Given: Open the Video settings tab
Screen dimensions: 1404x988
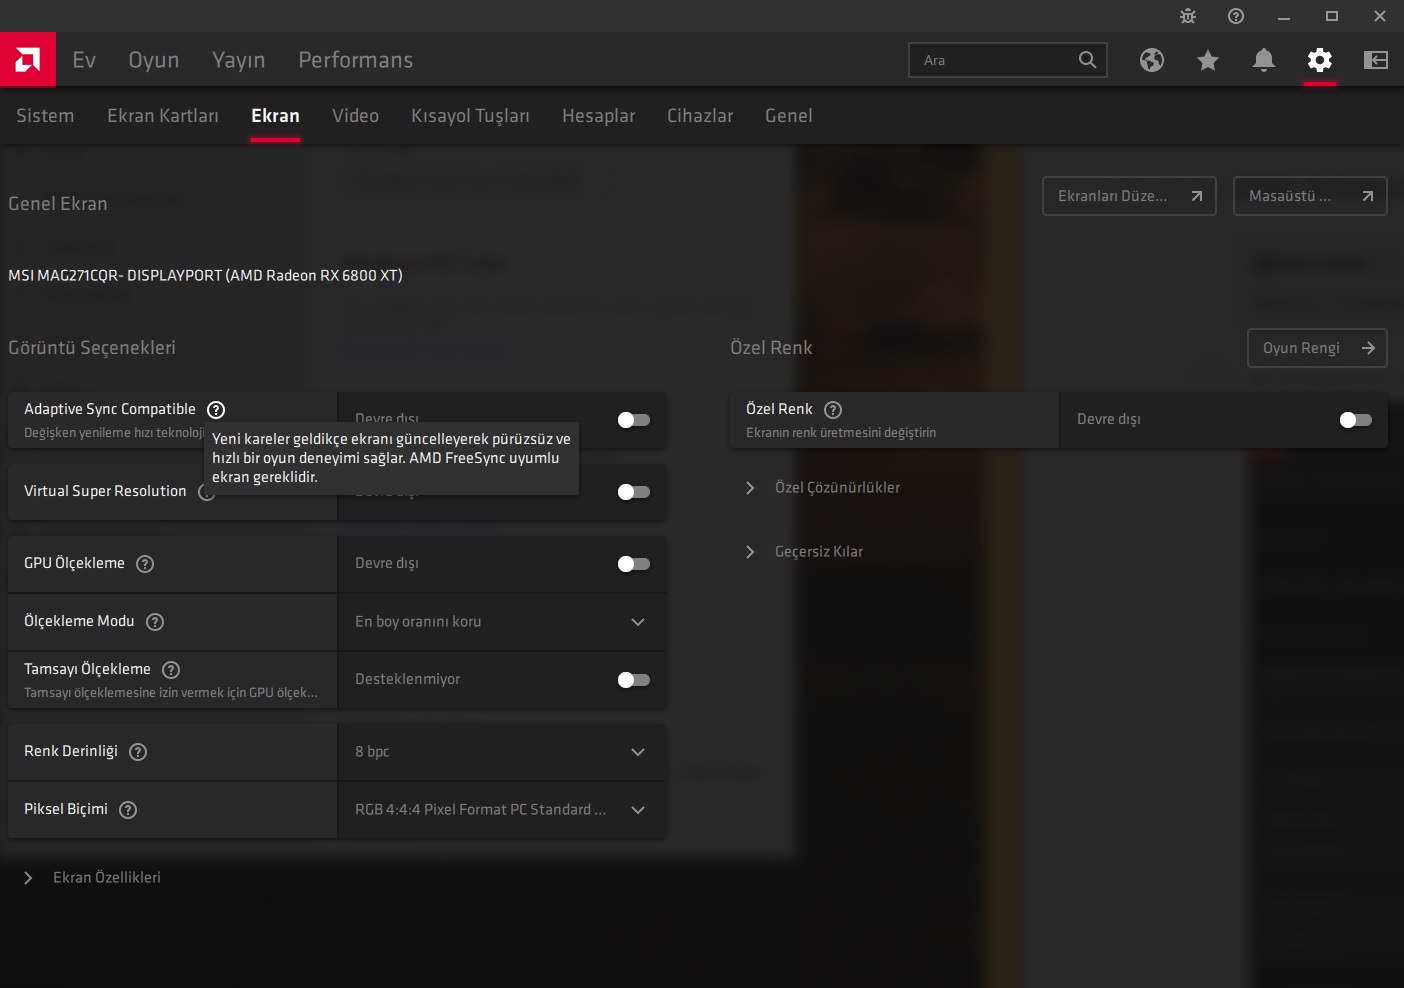Looking at the screenshot, I should (x=355, y=116).
